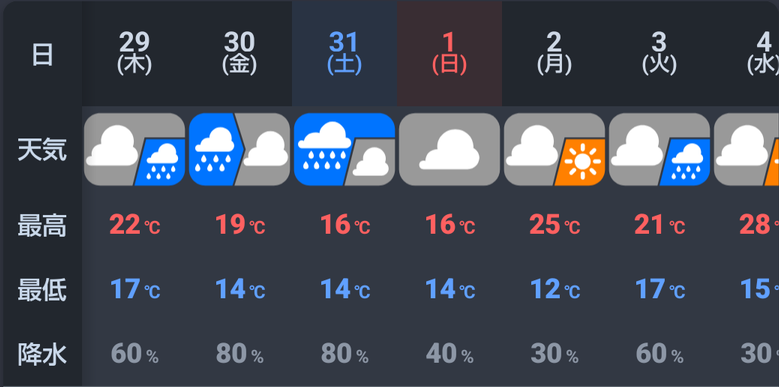Click the partially visible weather icon for the 4th
This screenshot has height=387, width=779.
[x=746, y=150]
